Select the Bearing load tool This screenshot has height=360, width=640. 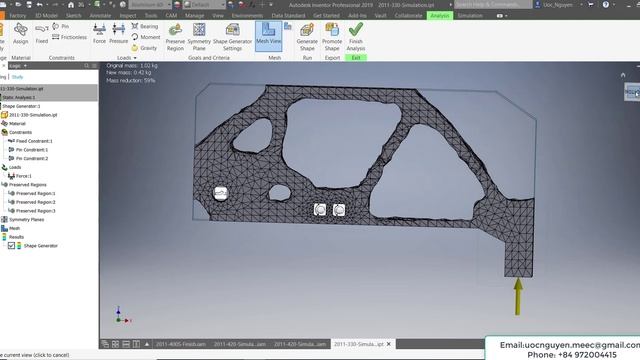pos(144,26)
